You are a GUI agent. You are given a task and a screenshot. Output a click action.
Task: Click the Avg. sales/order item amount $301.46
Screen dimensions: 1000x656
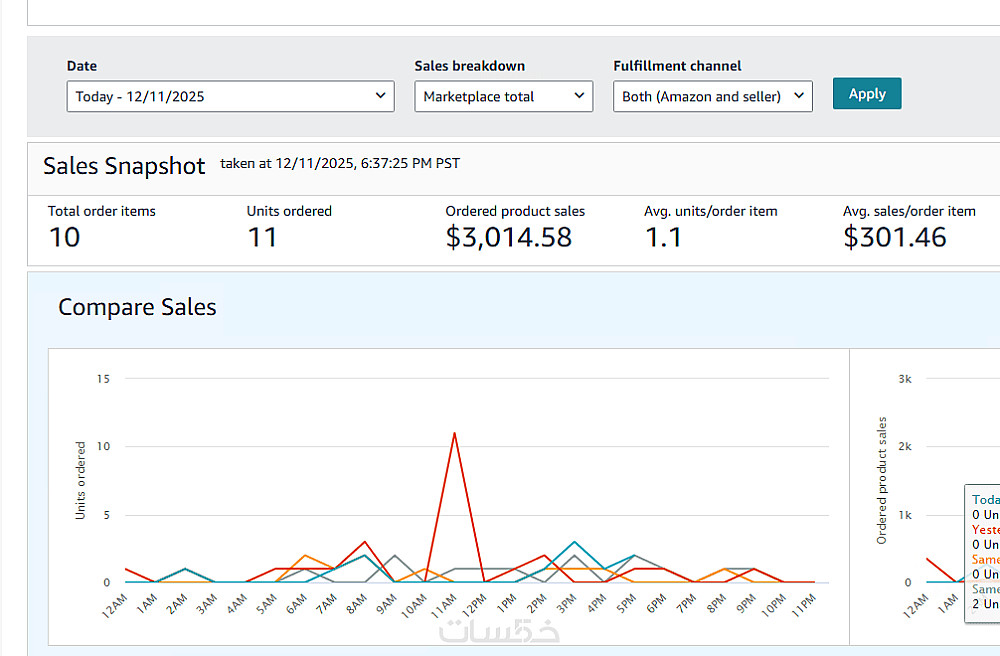[894, 237]
